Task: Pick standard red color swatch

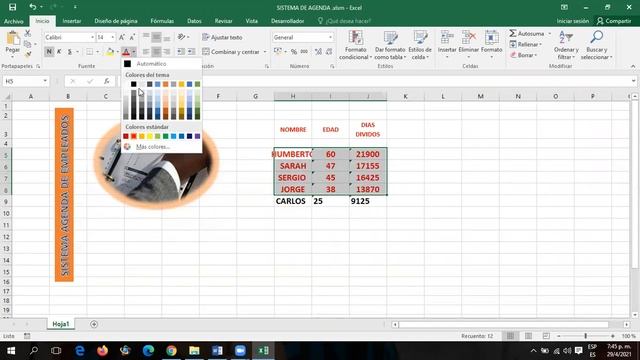Action: 134,136
